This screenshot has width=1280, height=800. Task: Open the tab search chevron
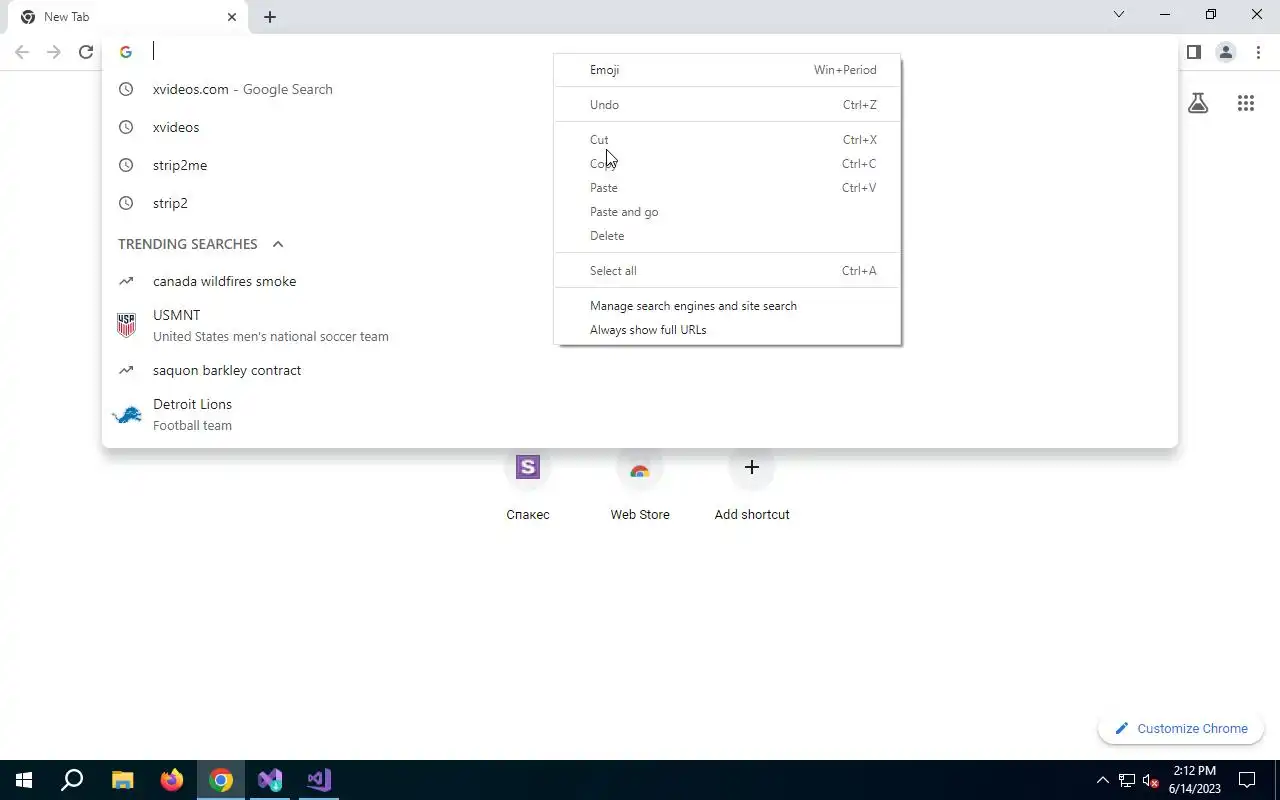(x=1119, y=15)
